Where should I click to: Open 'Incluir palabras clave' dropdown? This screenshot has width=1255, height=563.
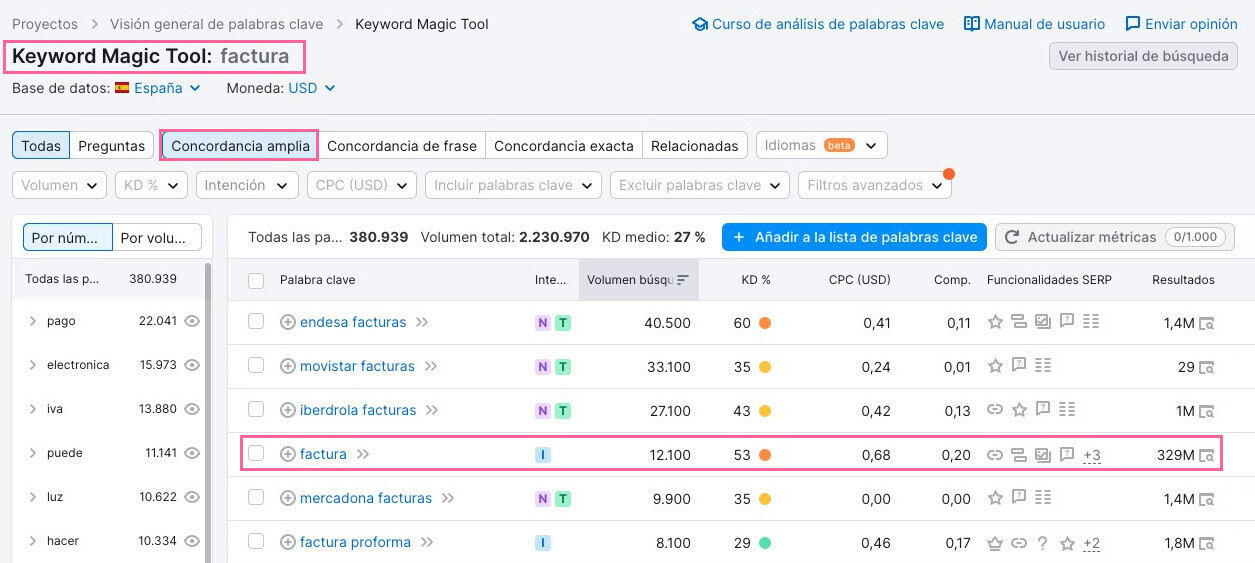513,185
